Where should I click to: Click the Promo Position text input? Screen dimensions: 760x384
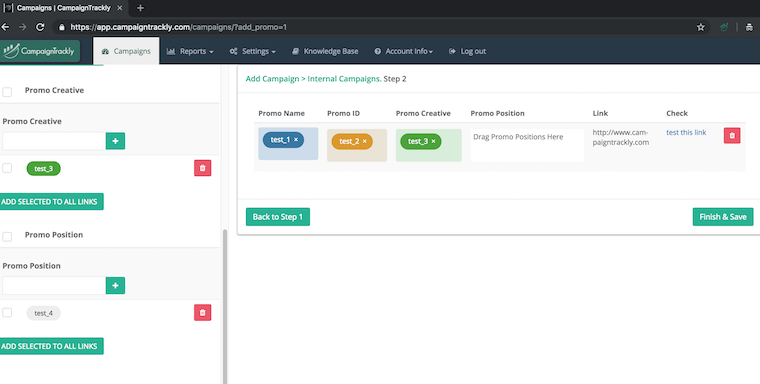(54, 286)
